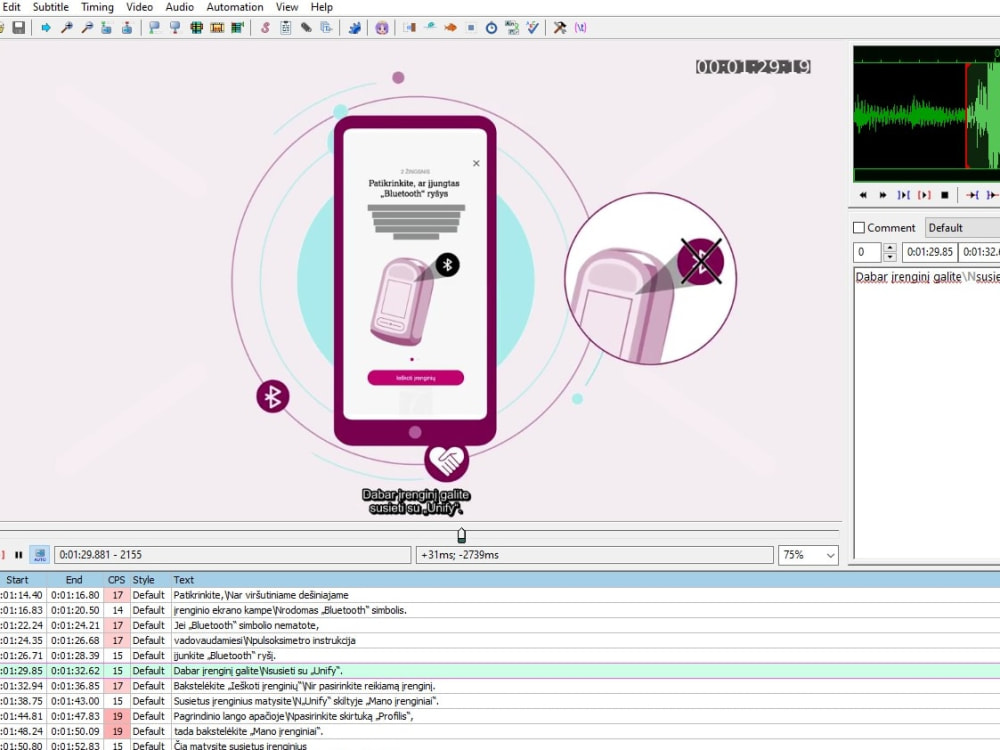The height and width of the screenshot is (750, 1000).
Task: Jump video to subtitle start icon
Action: pos(107,27)
